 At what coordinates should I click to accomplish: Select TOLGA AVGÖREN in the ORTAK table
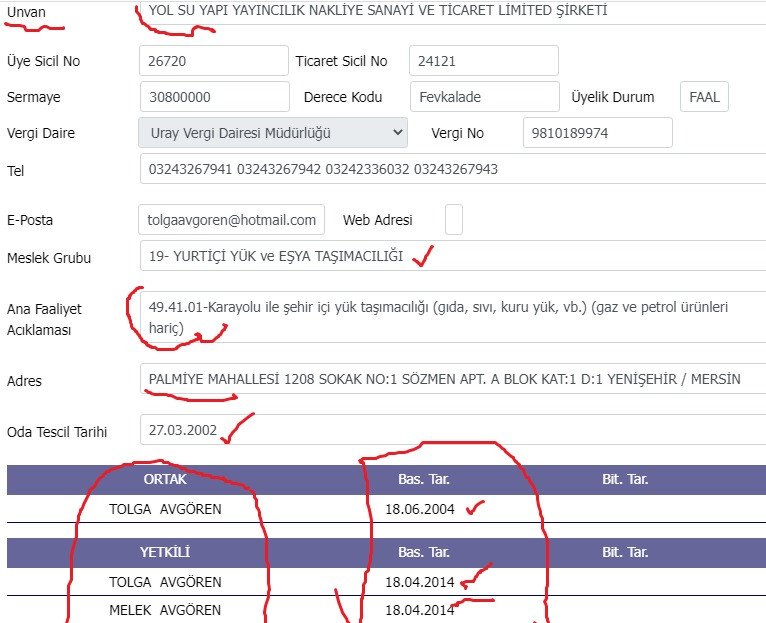tap(165, 509)
